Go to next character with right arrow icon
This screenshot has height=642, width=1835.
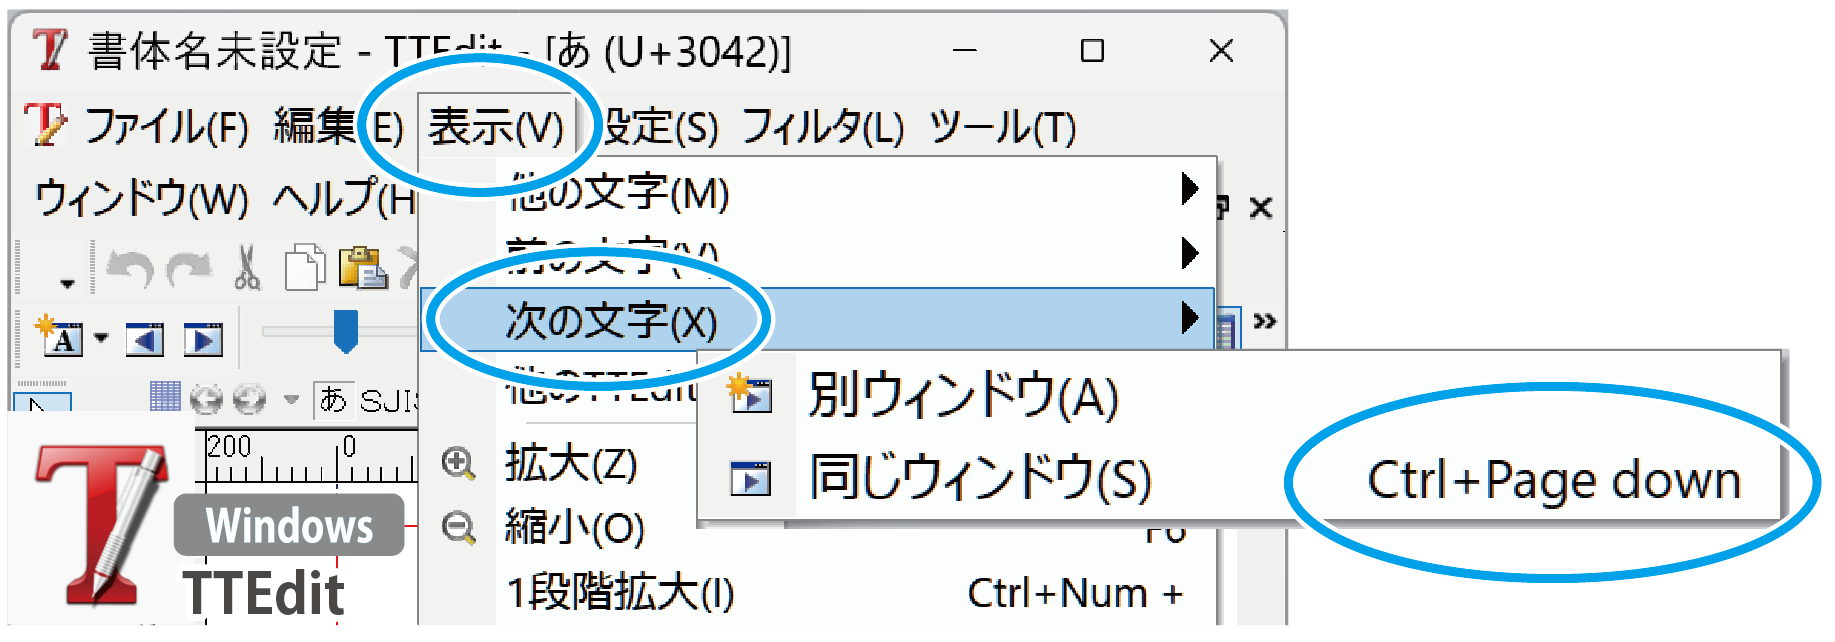pos(203,340)
